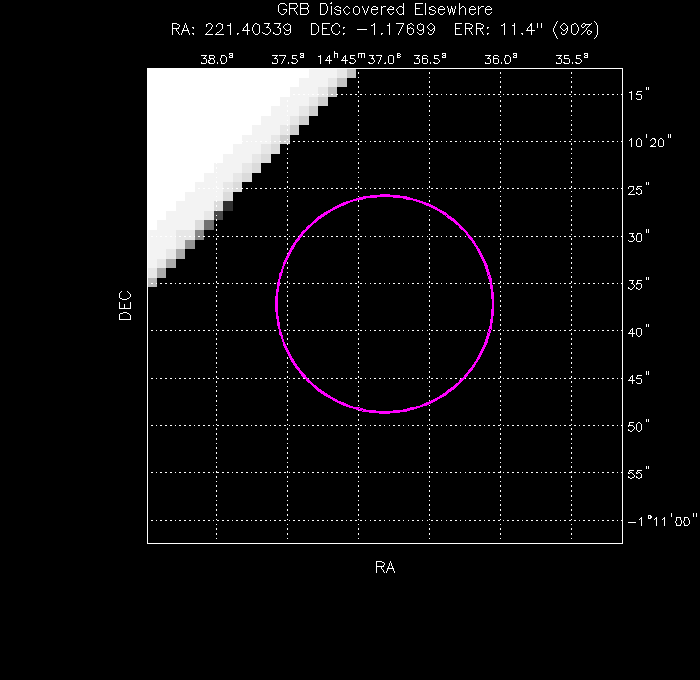The image size is (700, 680).
Task: Click the 50" declination tick label
Action: tap(638, 426)
